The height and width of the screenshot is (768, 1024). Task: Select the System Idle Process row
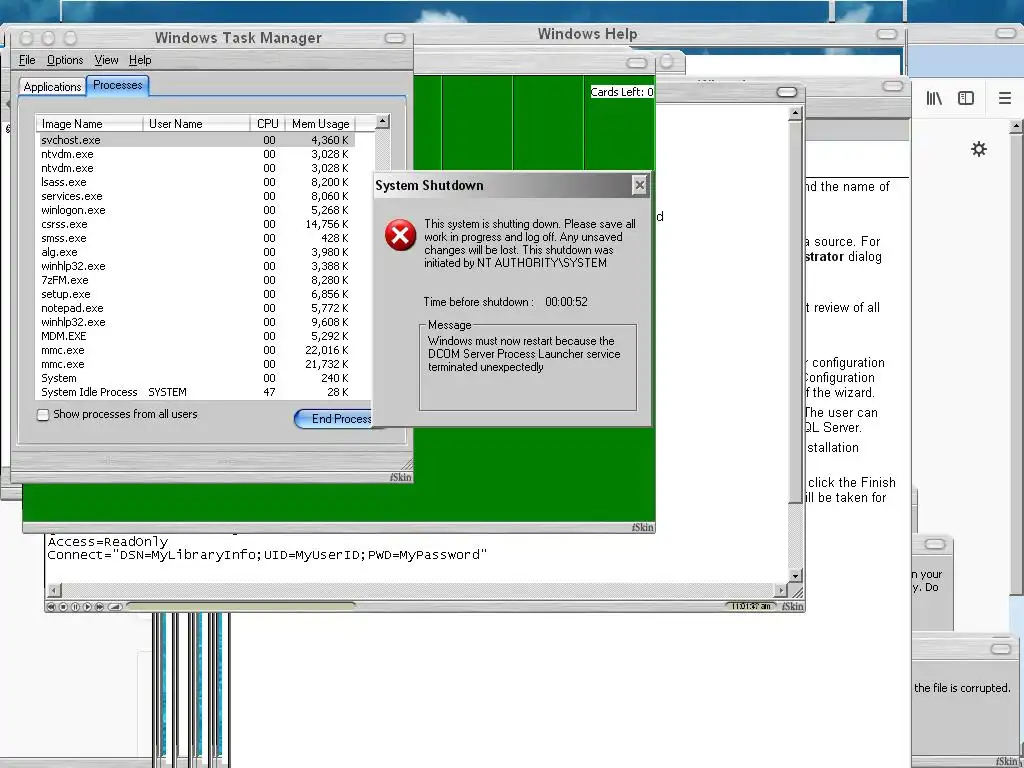click(x=196, y=392)
